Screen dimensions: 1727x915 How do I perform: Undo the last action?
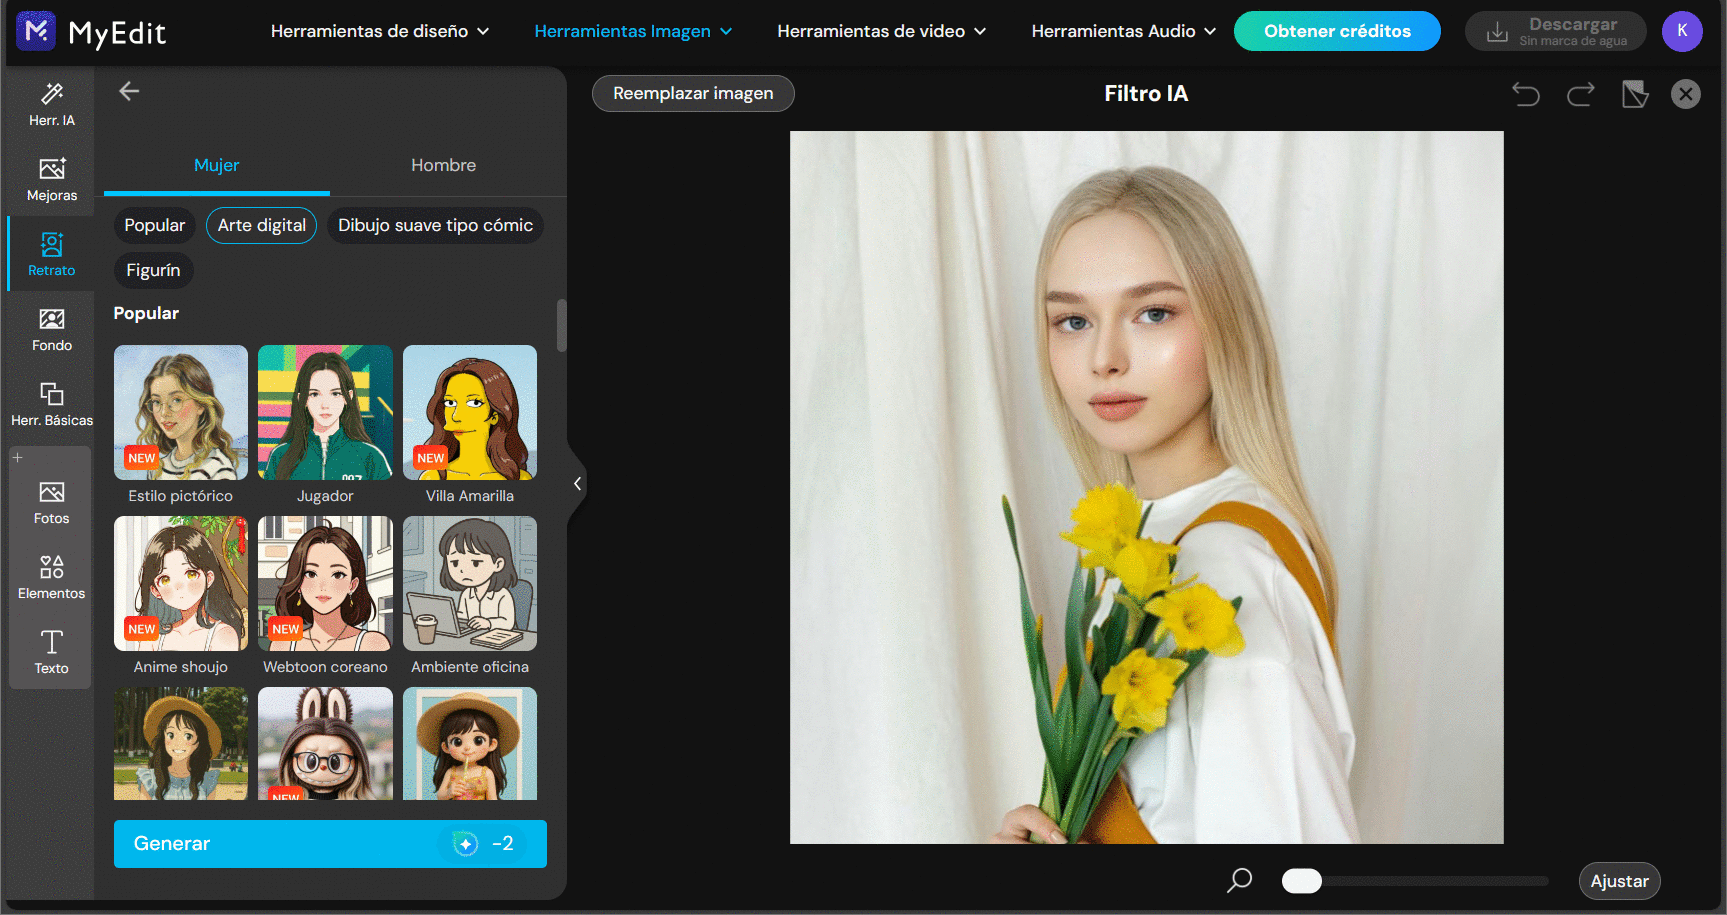pyautogui.click(x=1526, y=94)
